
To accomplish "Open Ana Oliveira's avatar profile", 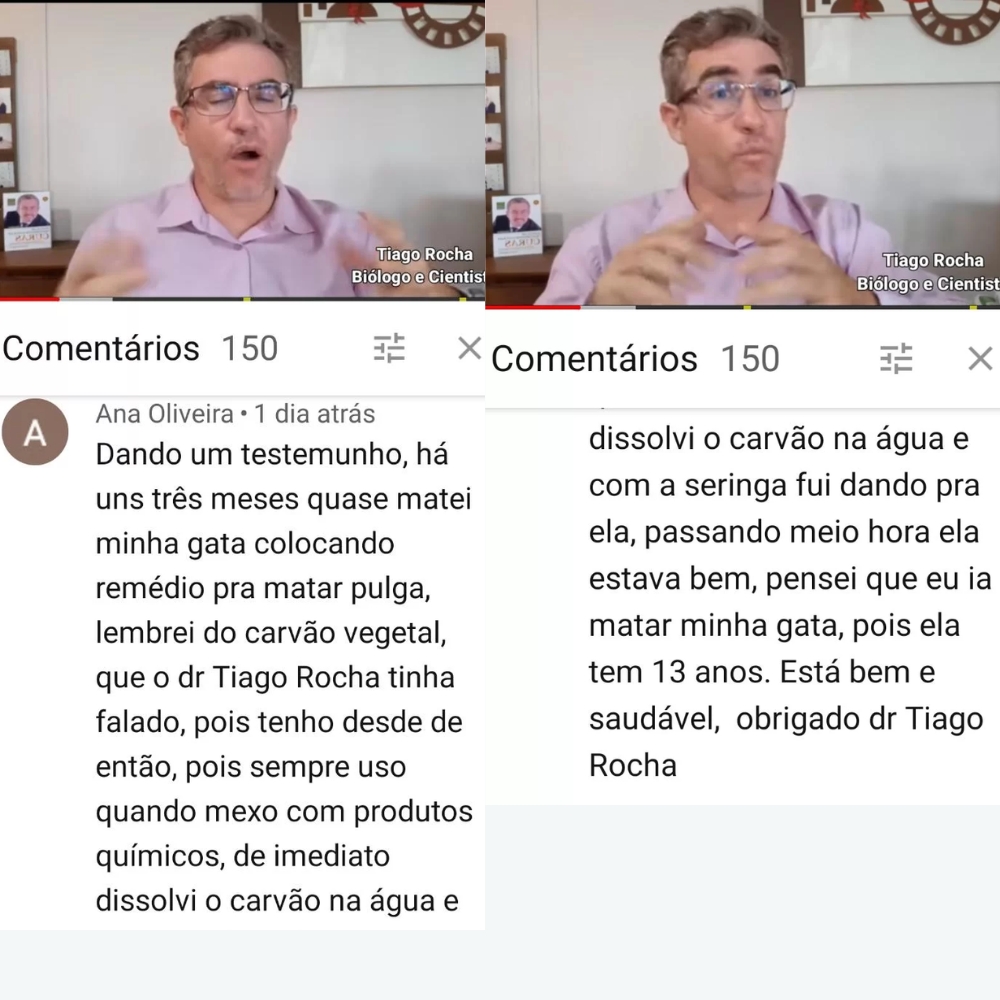I will click(x=35, y=432).
